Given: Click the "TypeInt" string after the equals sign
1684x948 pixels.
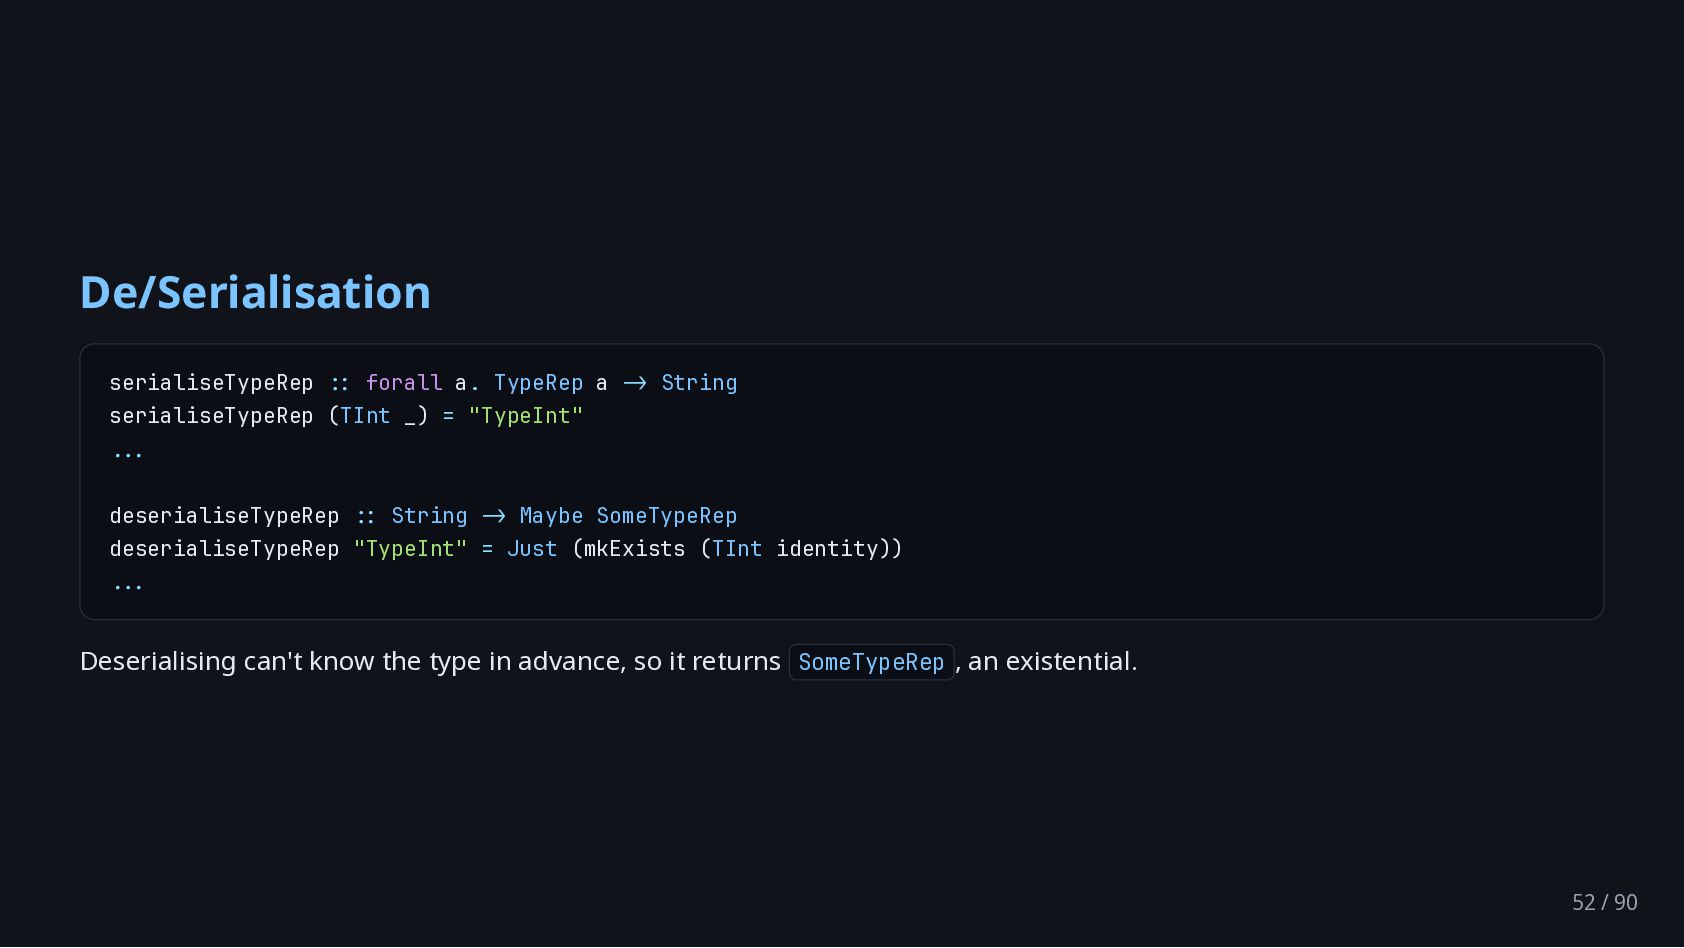Looking at the screenshot, I should (525, 416).
